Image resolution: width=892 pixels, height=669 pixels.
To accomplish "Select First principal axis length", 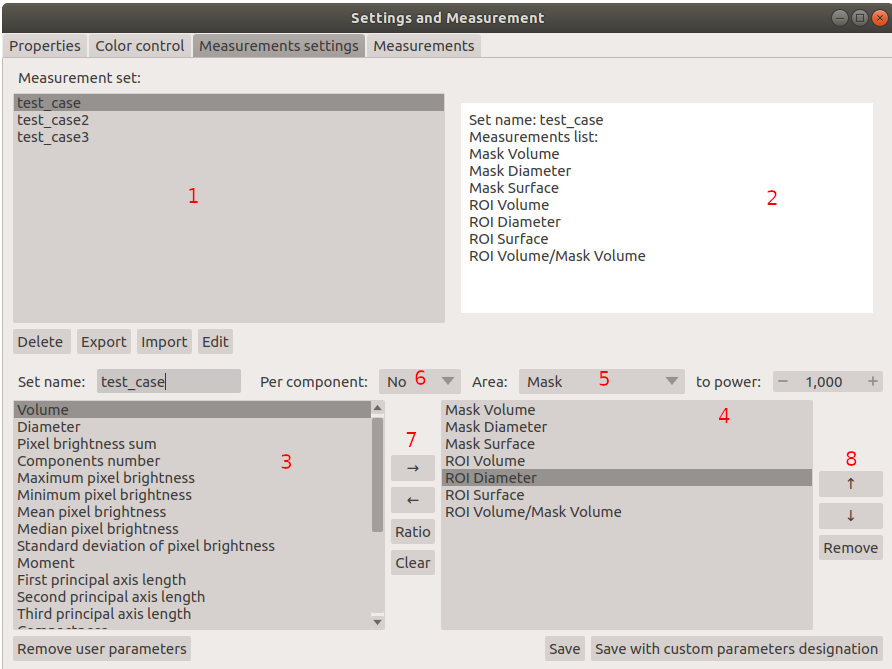I will pos(192,580).
